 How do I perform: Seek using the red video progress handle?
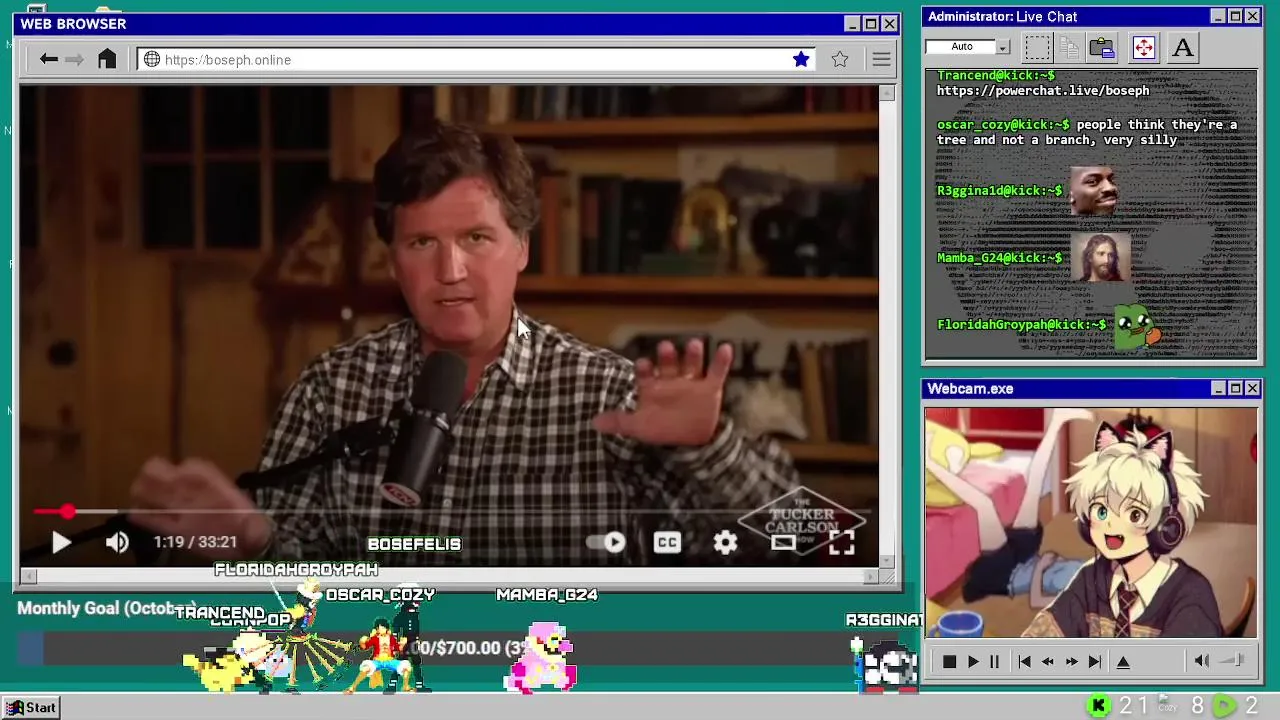point(67,512)
